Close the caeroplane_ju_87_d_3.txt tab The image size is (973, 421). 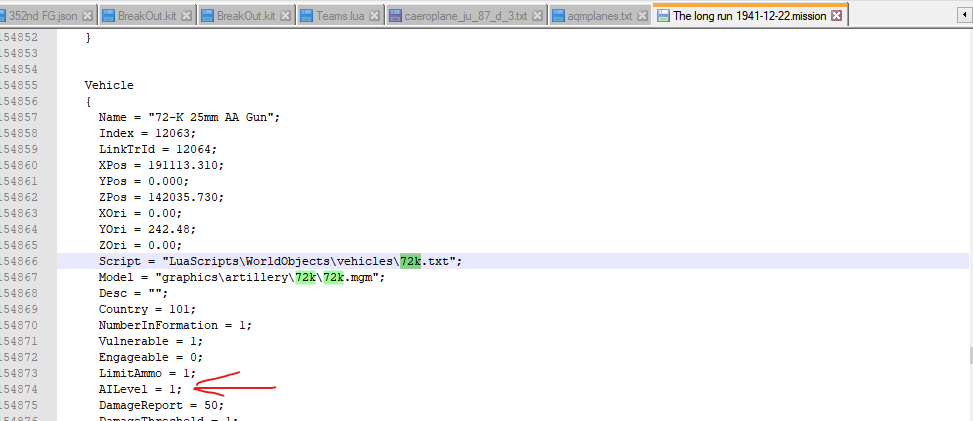point(537,16)
